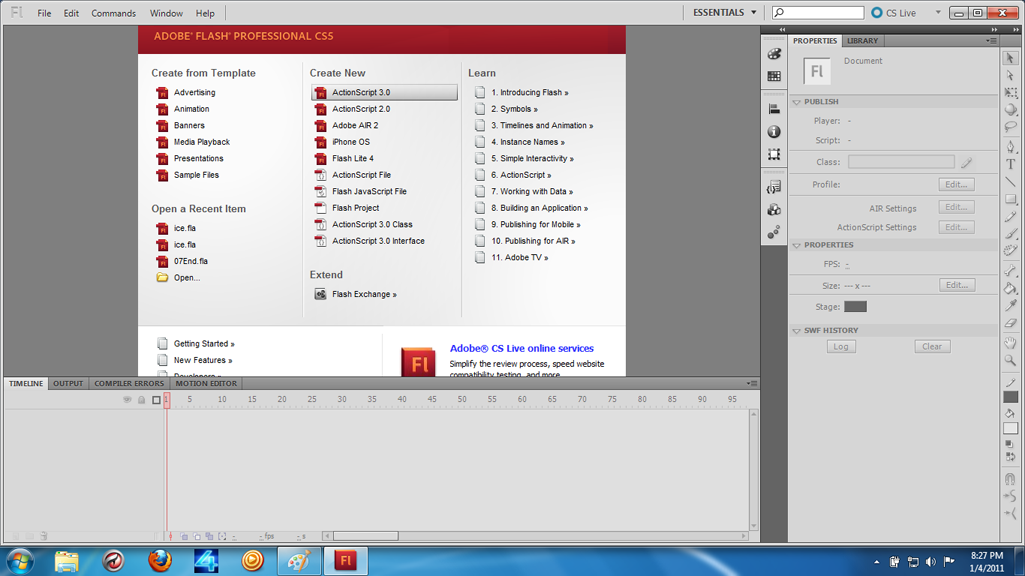Click the SWF History Log button
1025x576 pixels.
(x=841, y=347)
